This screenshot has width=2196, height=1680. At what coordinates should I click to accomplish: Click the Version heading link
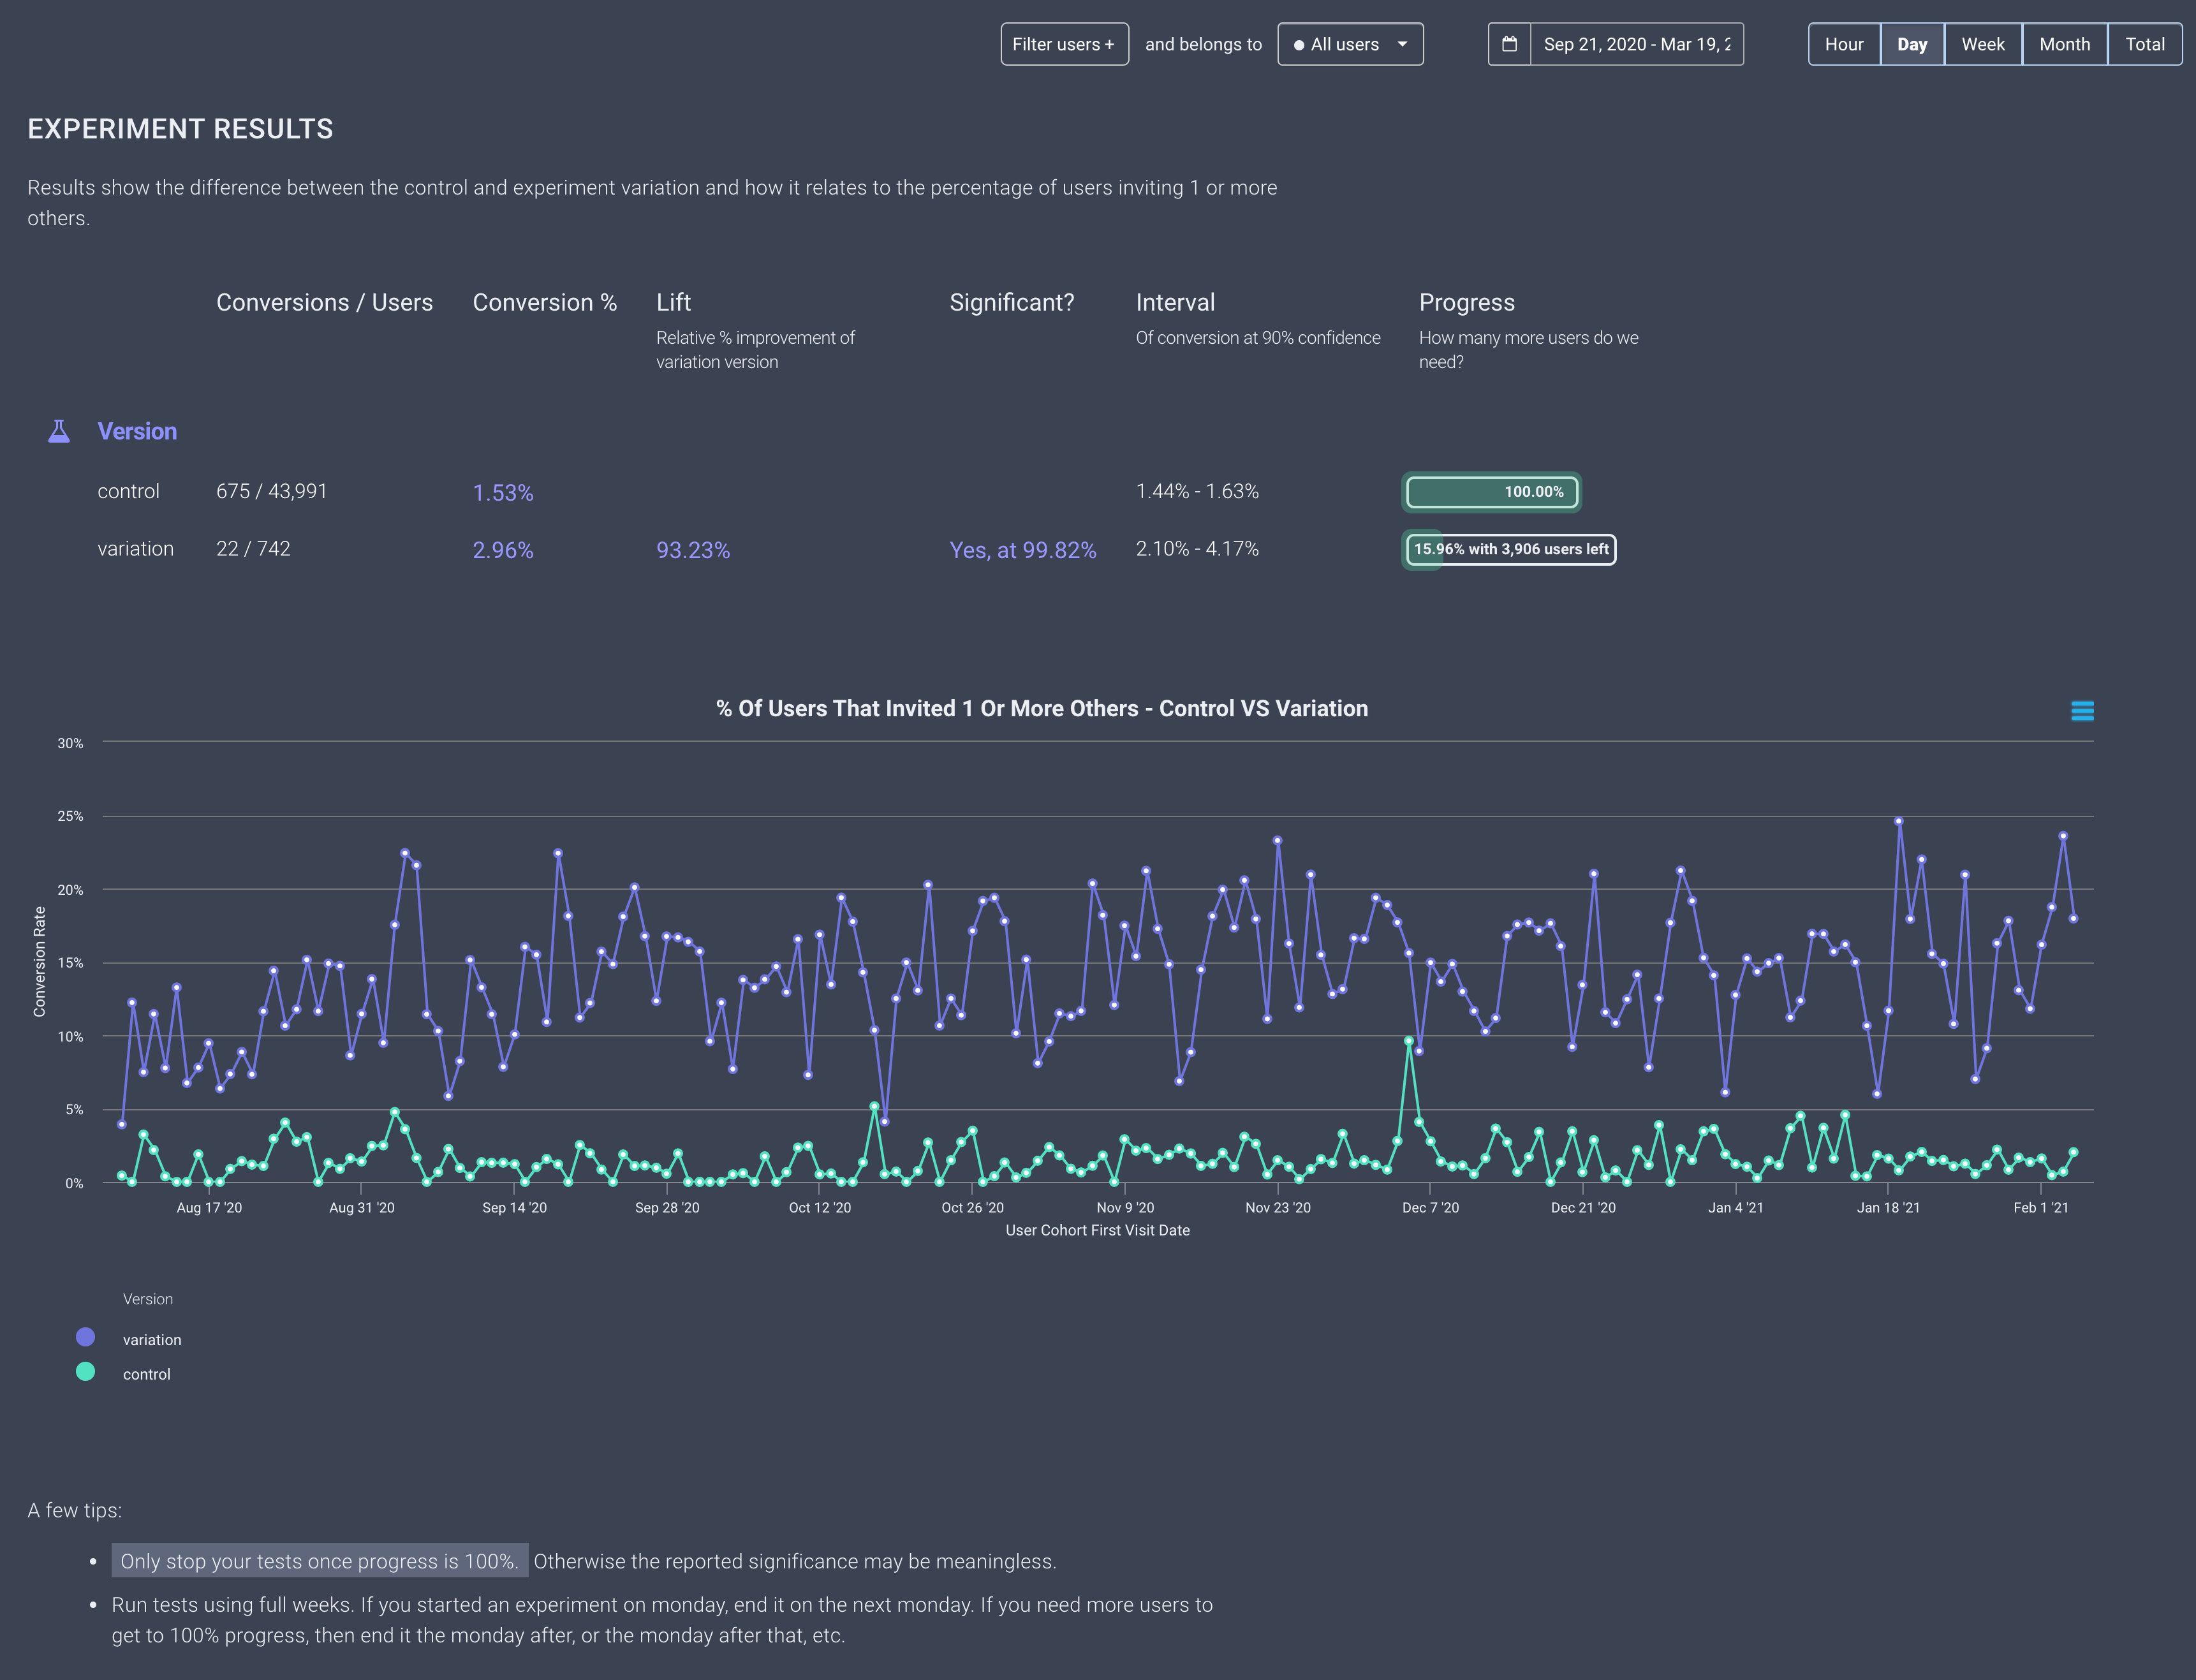point(137,431)
